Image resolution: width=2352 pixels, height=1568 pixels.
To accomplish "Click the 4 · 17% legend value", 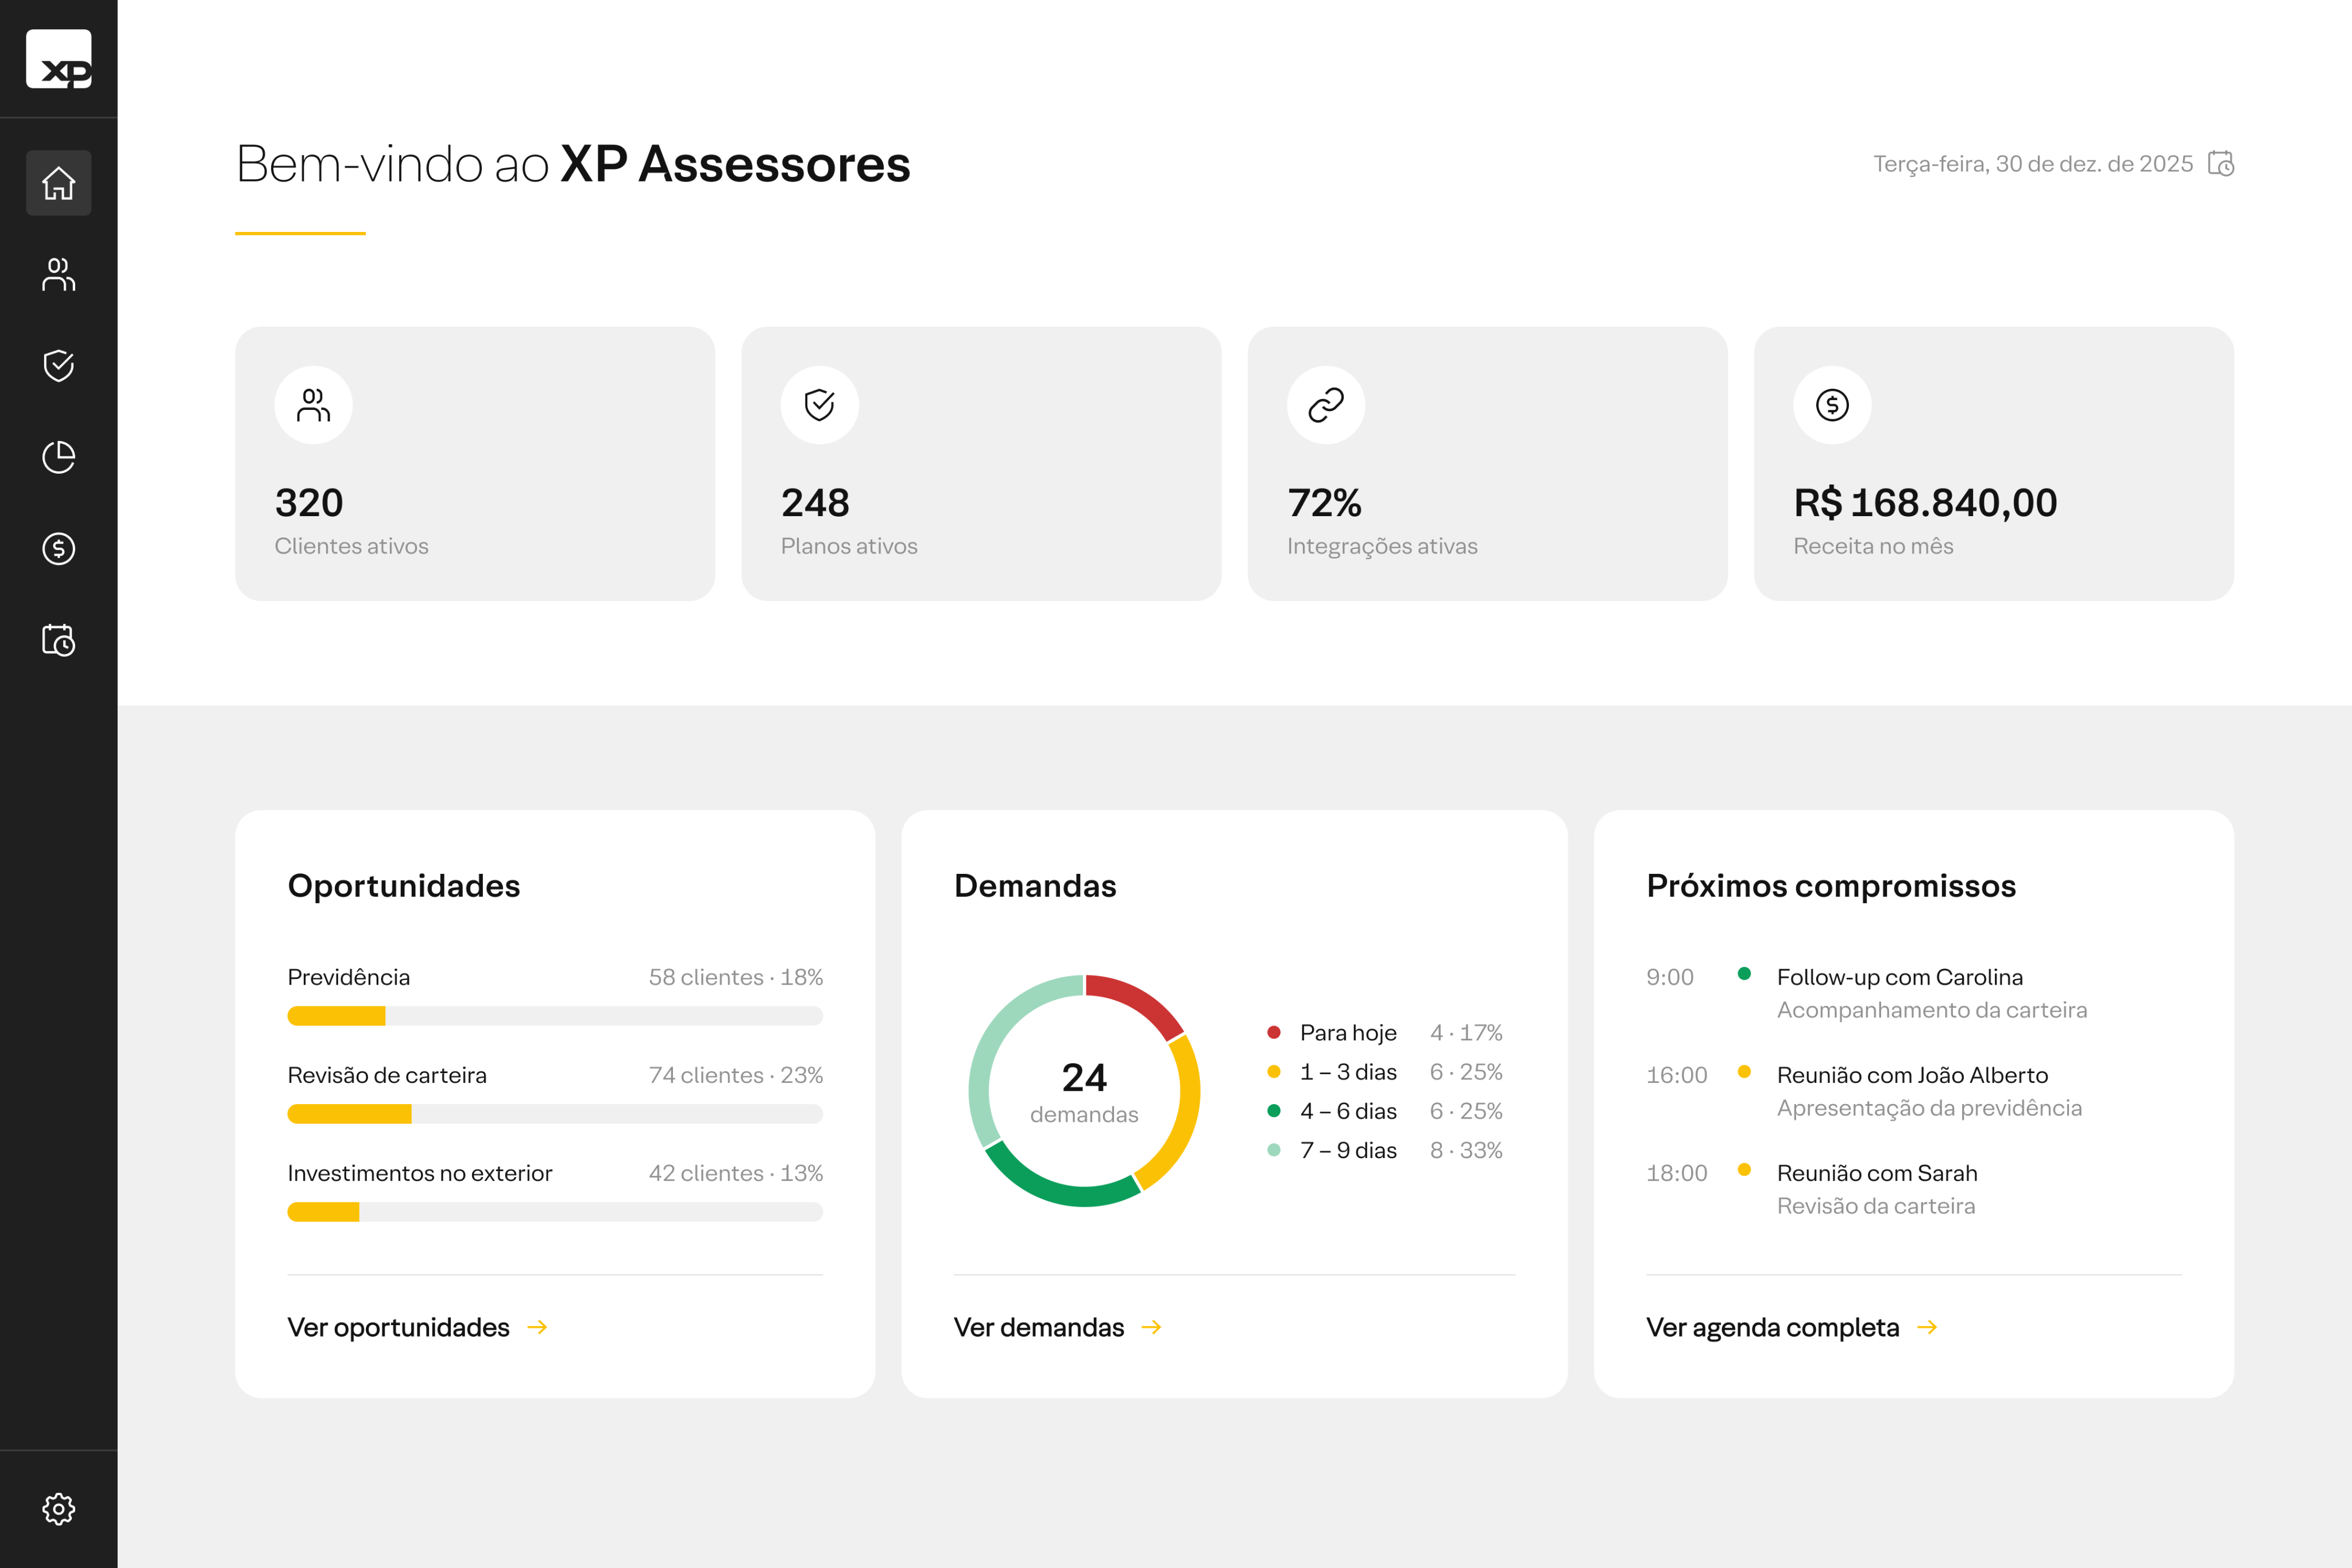I will coord(1466,1032).
